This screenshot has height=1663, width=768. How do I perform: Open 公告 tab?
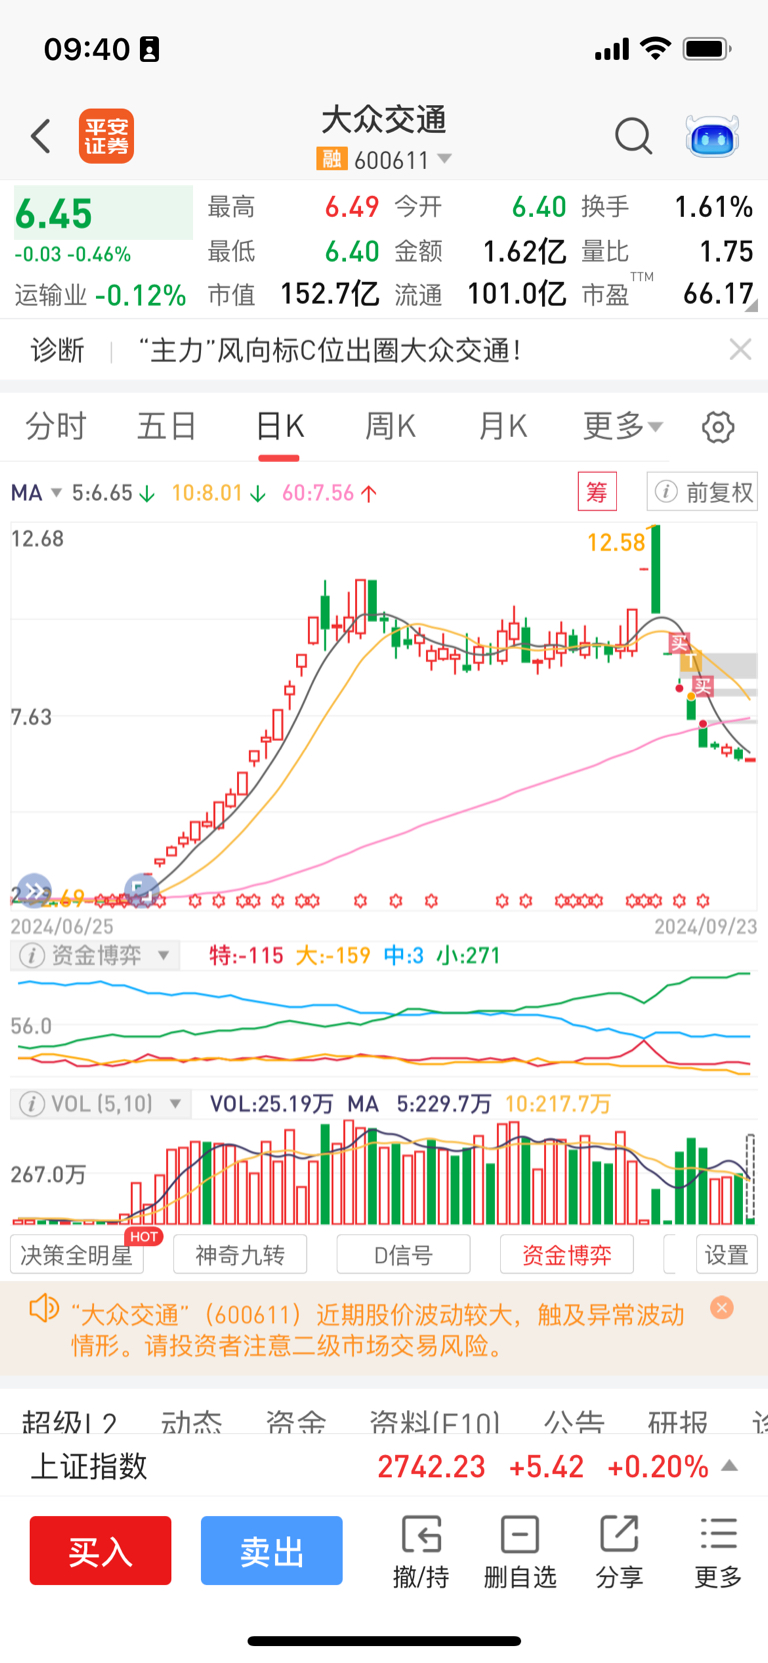pyautogui.click(x=574, y=1421)
